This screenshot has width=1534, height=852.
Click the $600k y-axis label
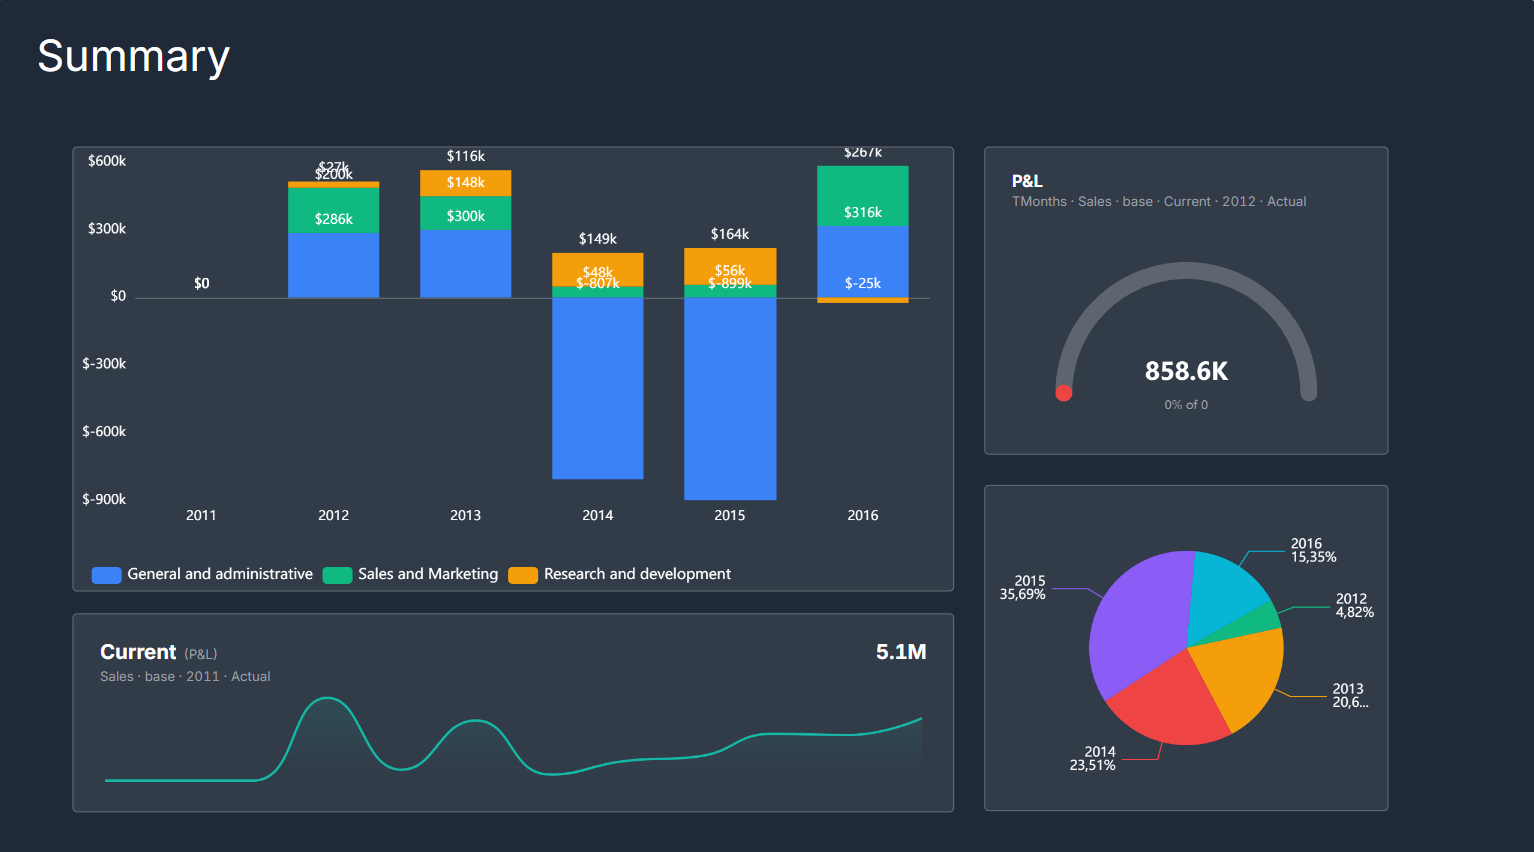pos(107,161)
